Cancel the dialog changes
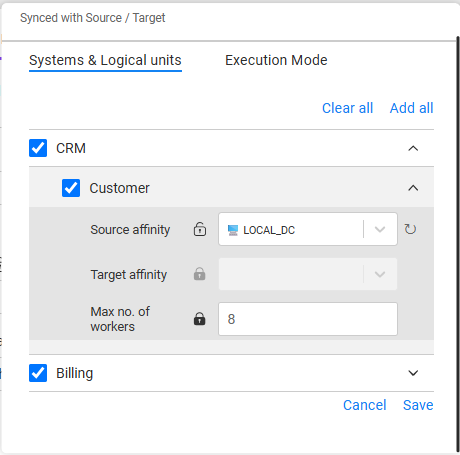 pos(365,405)
